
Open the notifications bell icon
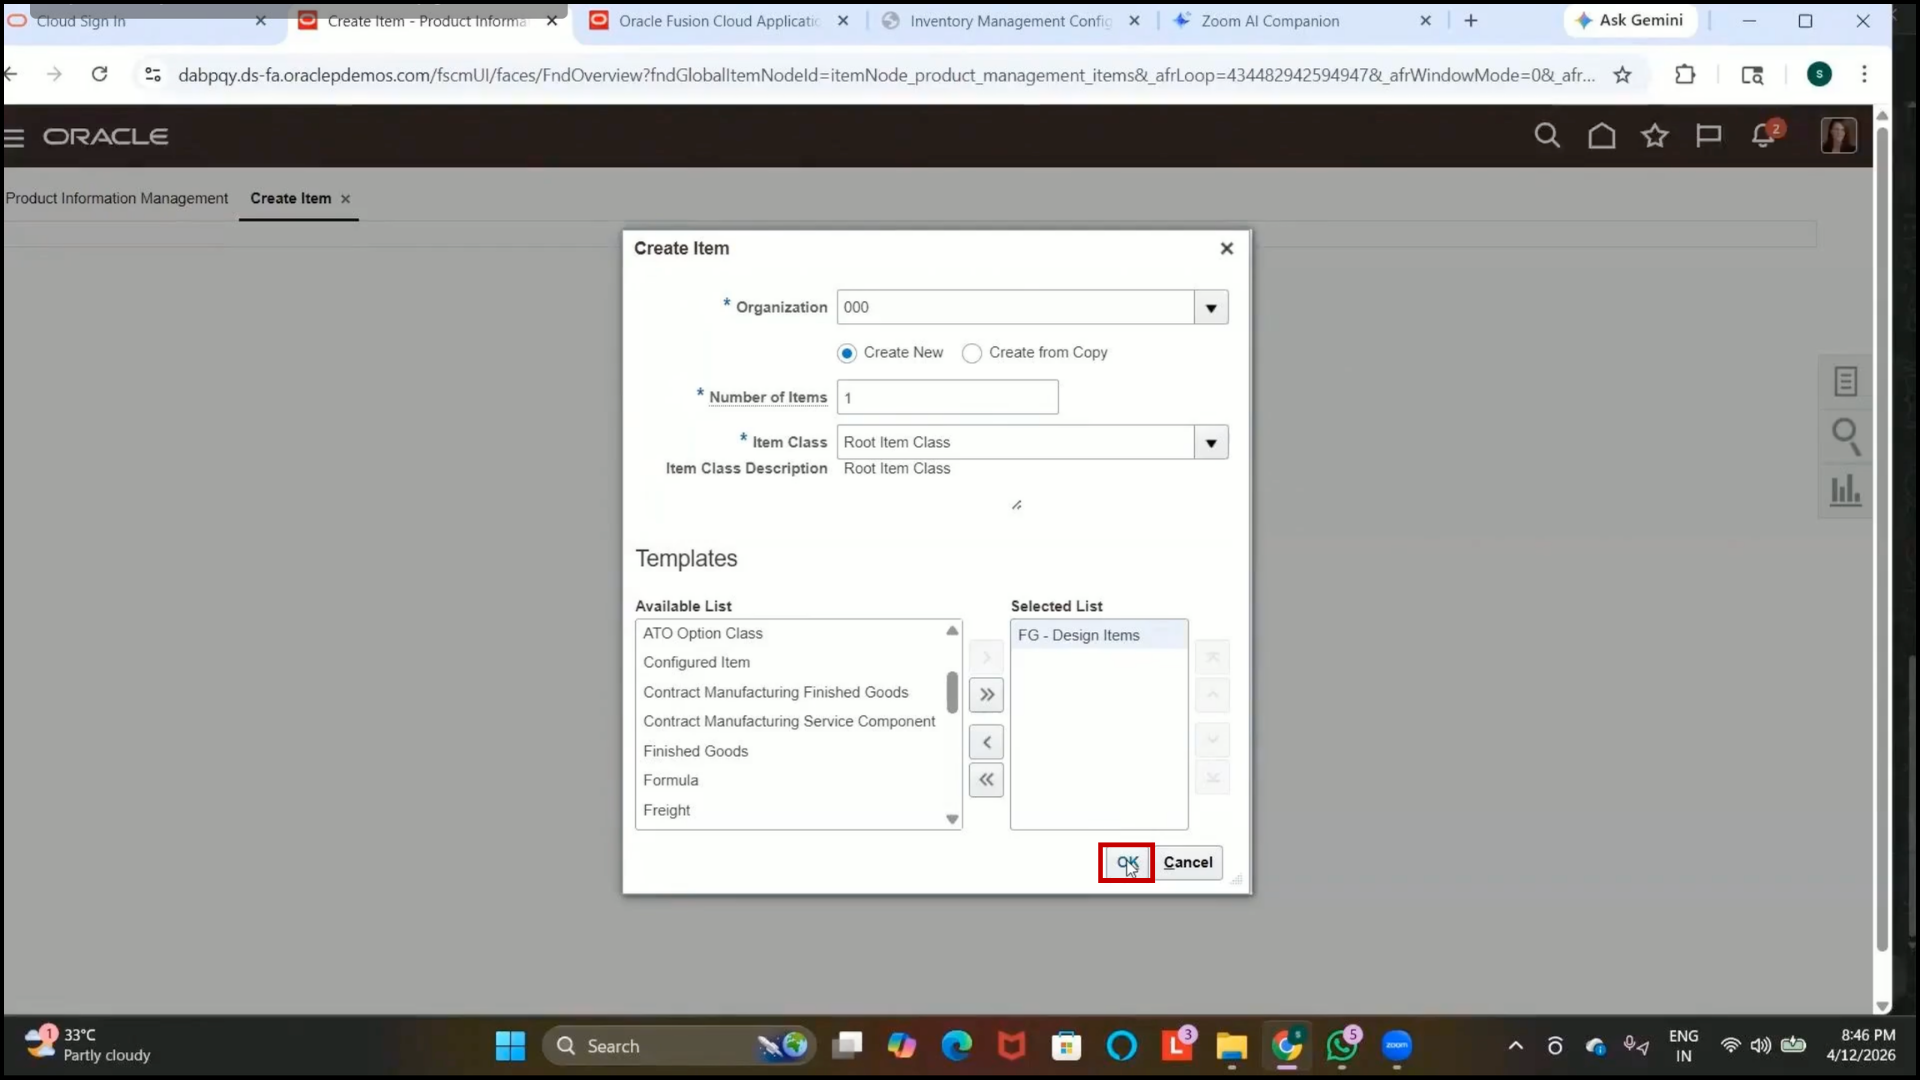click(x=1764, y=135)
